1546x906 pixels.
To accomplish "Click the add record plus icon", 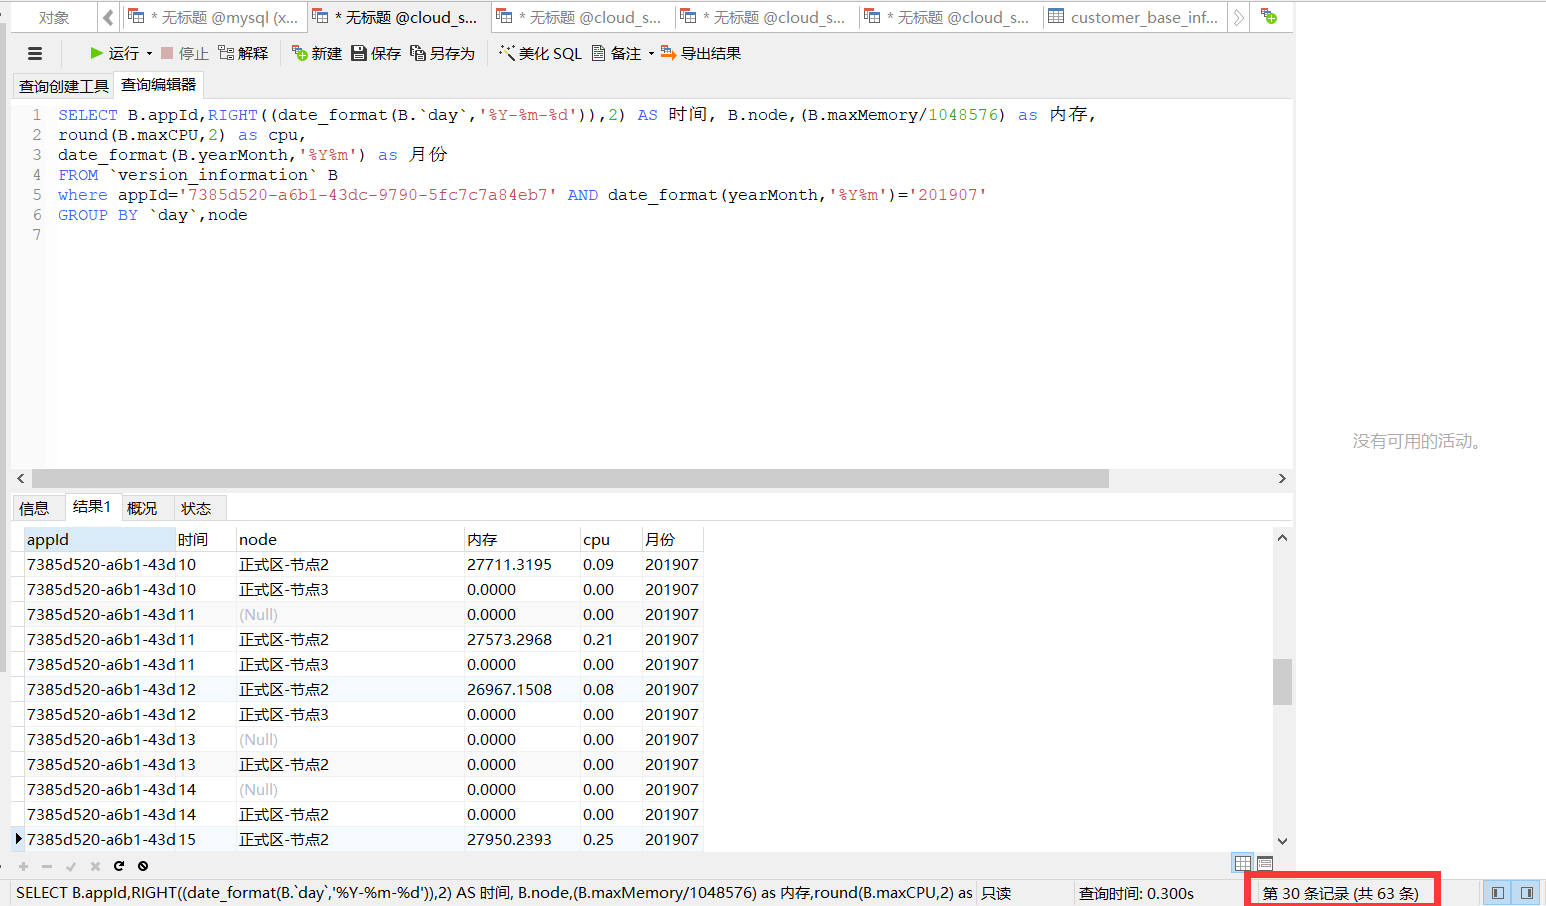I will (23, 866).
